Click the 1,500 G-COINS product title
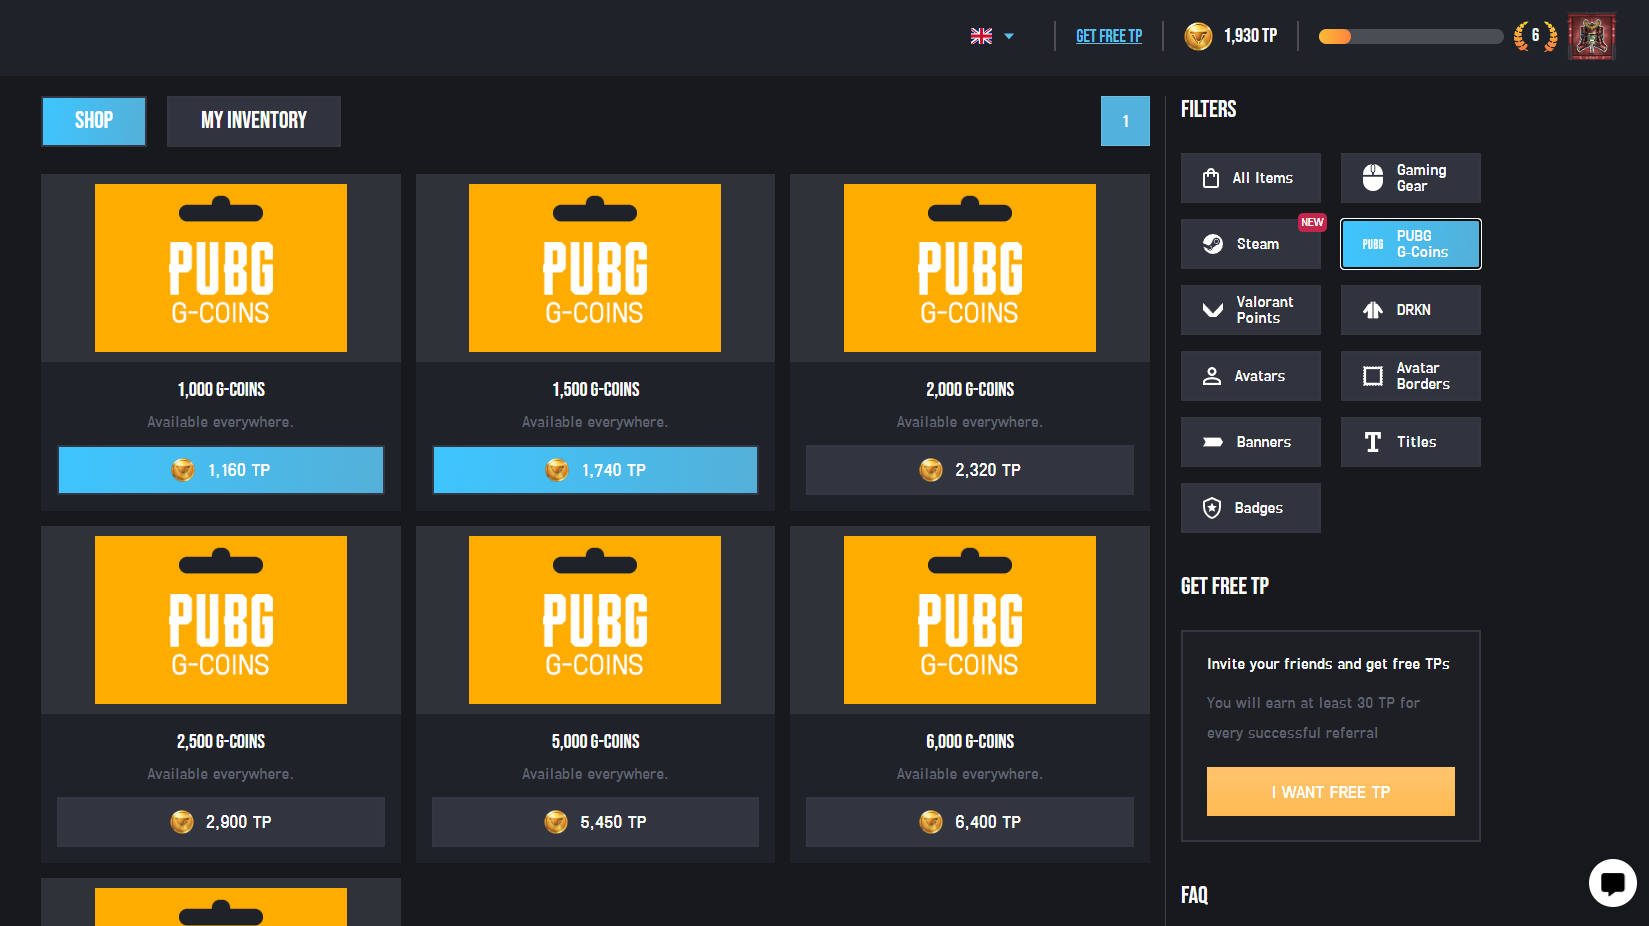 [x=596, y=390]
